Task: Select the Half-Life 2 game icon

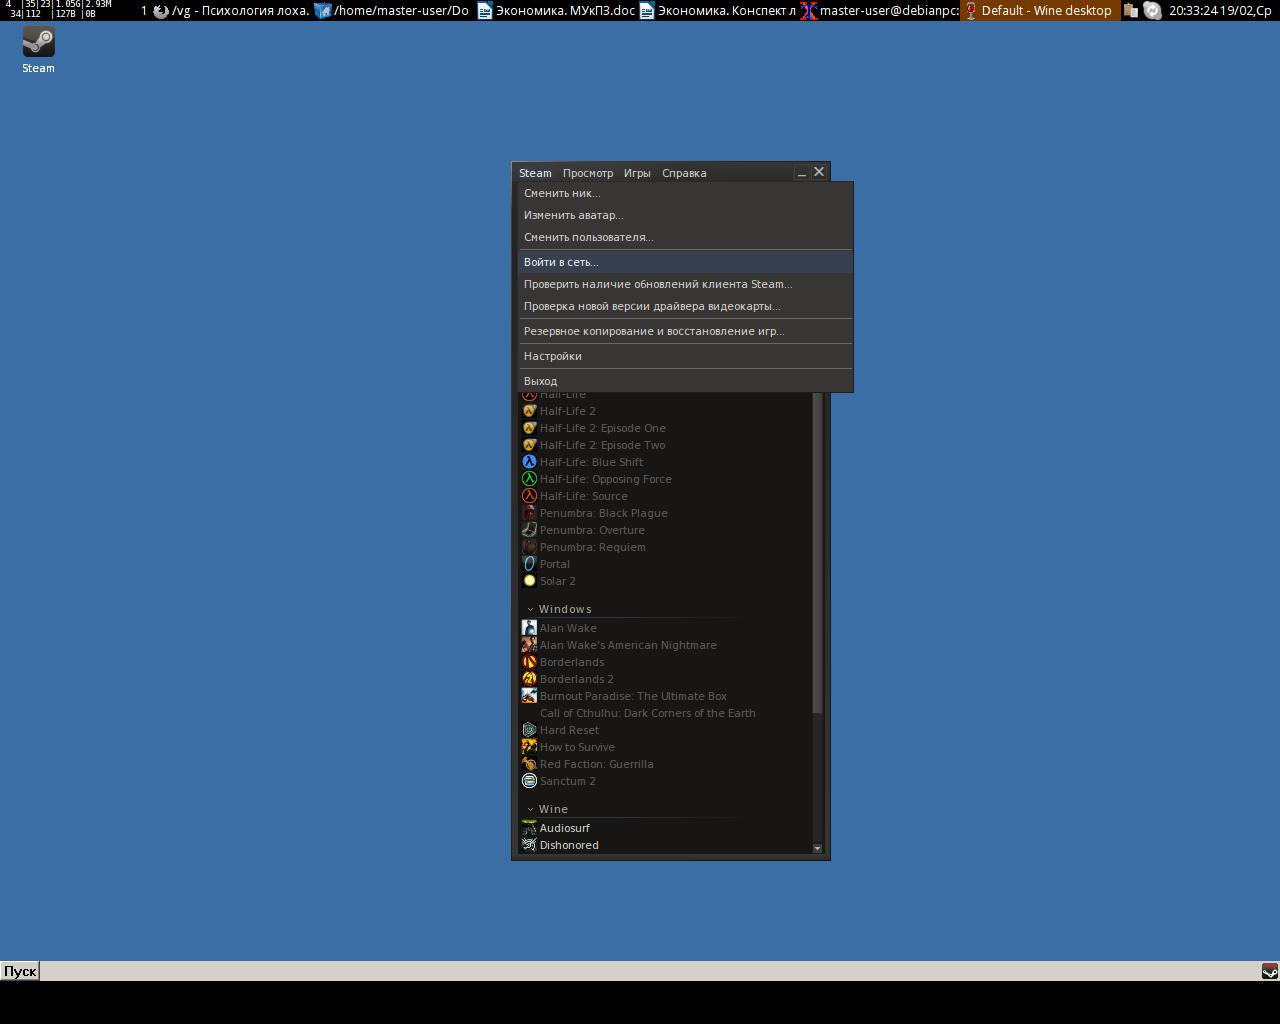Action: click(x=529, y=411)
